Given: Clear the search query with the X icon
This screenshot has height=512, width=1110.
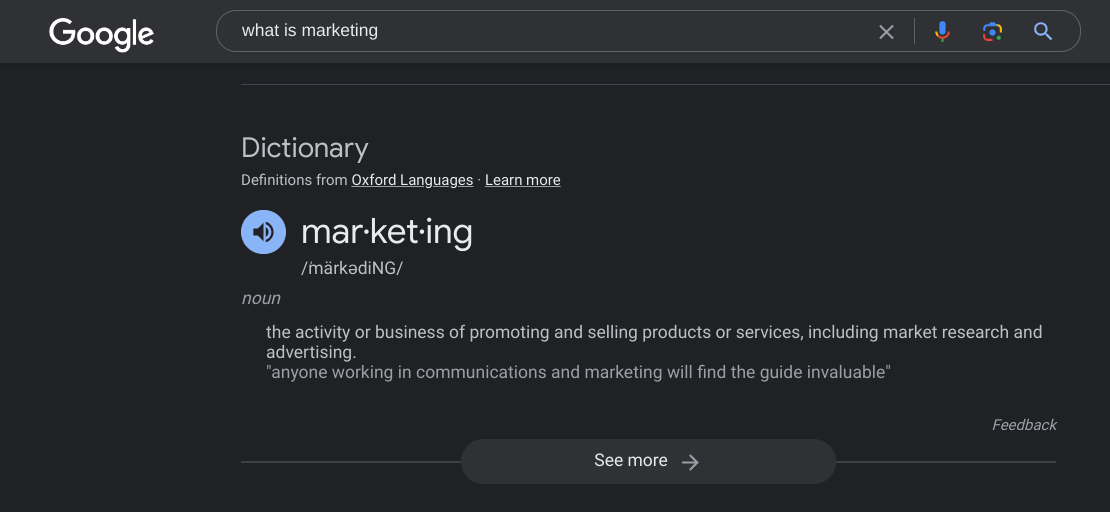Looking at the screenshot, I should (x=886, y=32).
